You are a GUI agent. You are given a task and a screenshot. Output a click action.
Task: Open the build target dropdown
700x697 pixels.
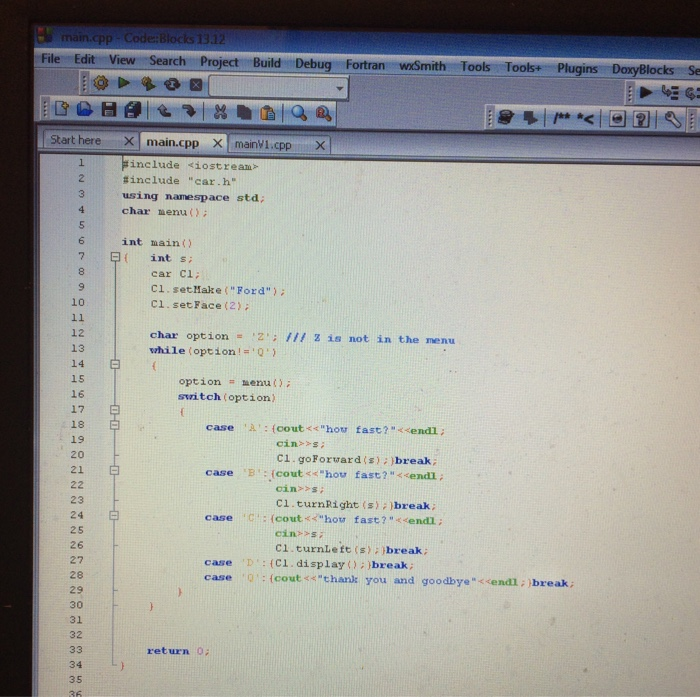coord(340,88)
